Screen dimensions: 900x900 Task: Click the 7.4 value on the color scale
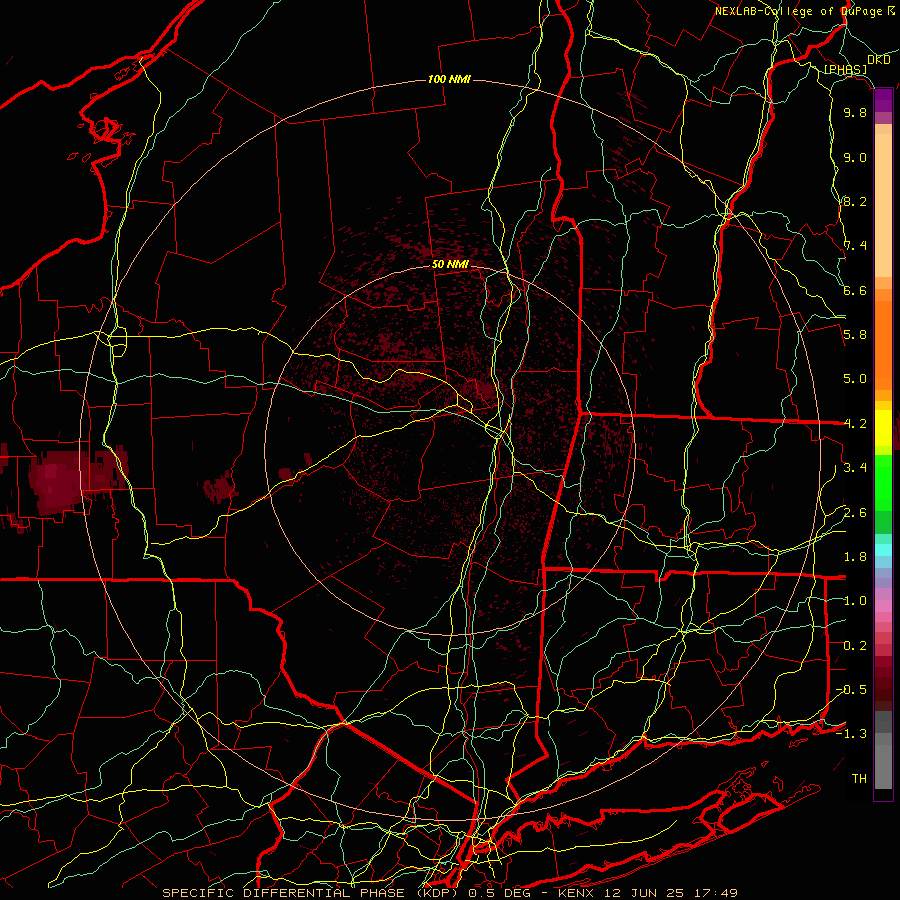coord(855,246)
